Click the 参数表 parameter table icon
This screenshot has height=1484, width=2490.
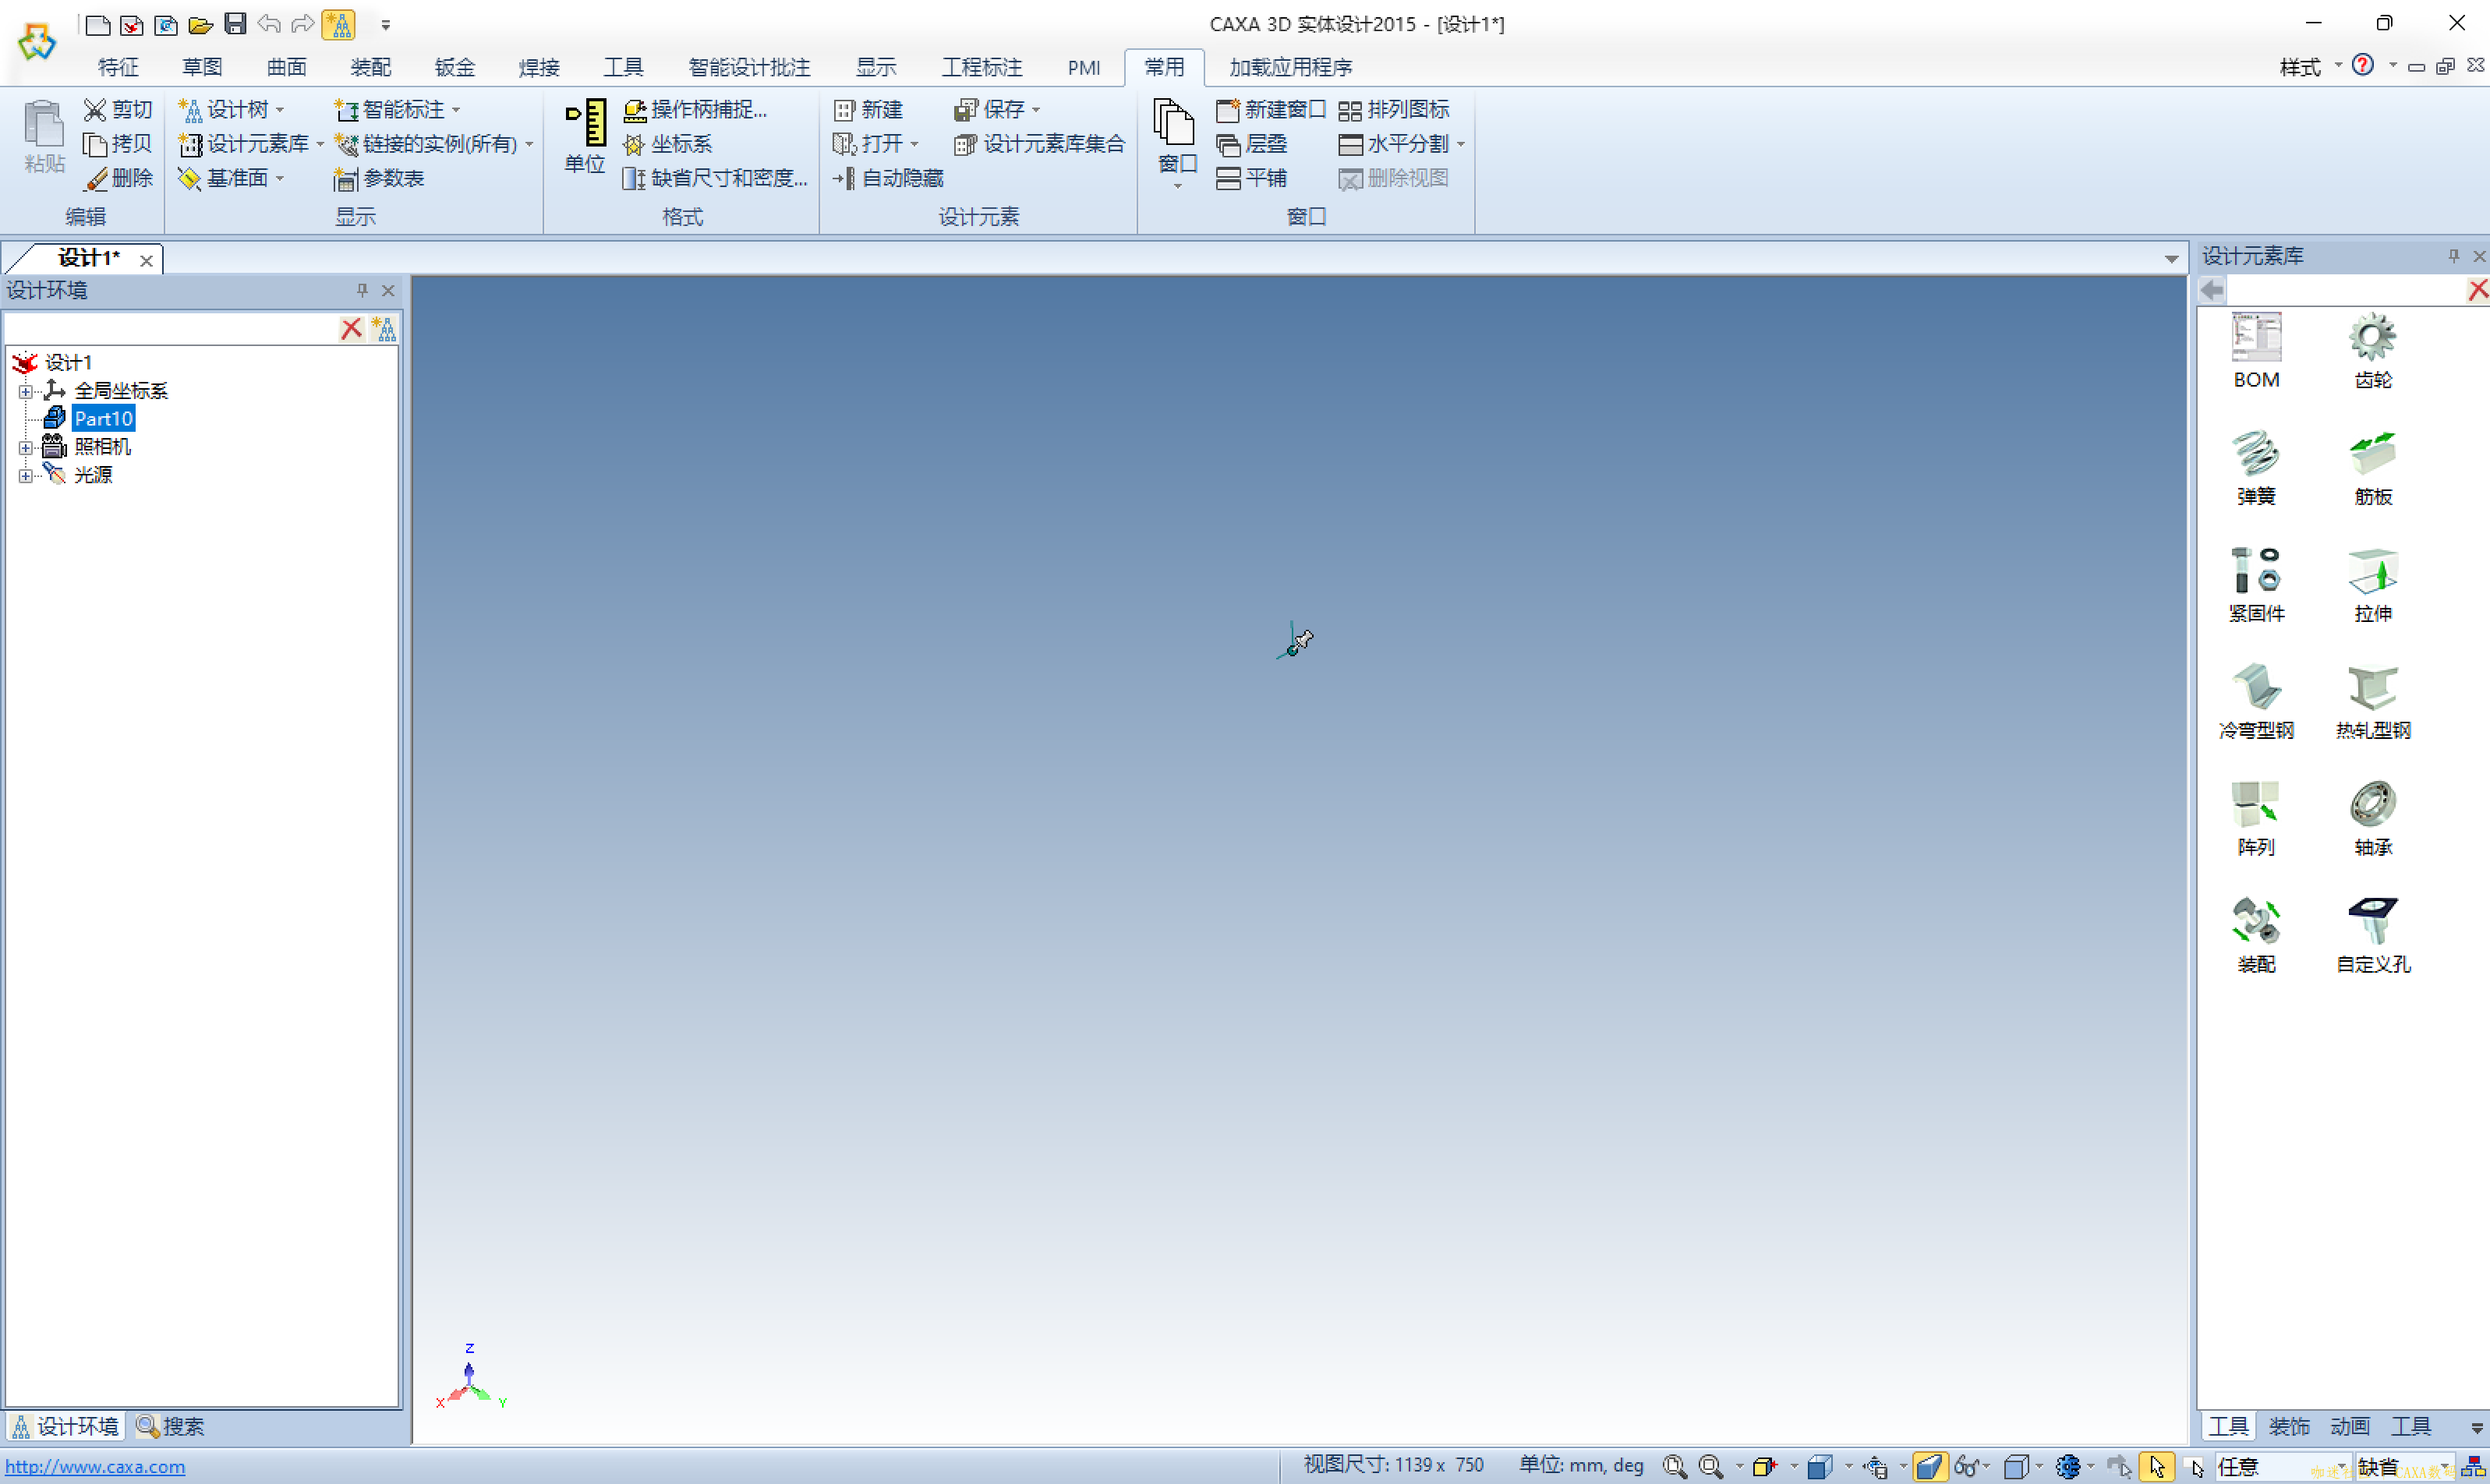point(345,179)
